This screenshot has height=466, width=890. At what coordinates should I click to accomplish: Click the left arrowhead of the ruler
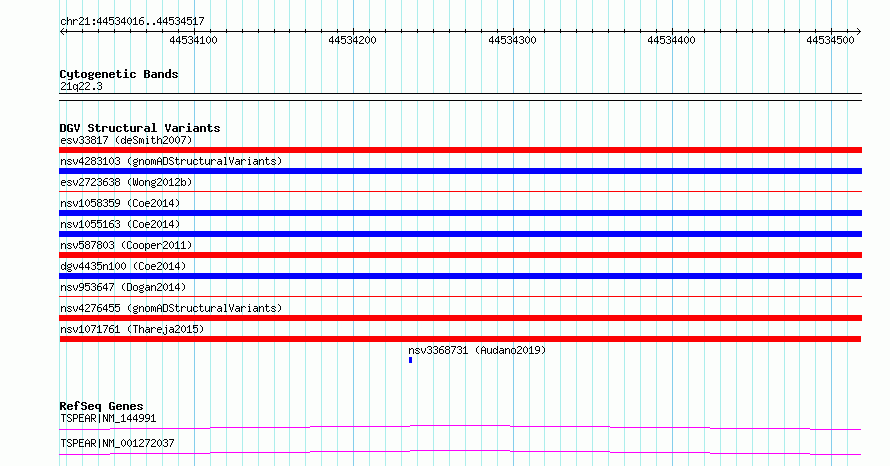(62, 32)
